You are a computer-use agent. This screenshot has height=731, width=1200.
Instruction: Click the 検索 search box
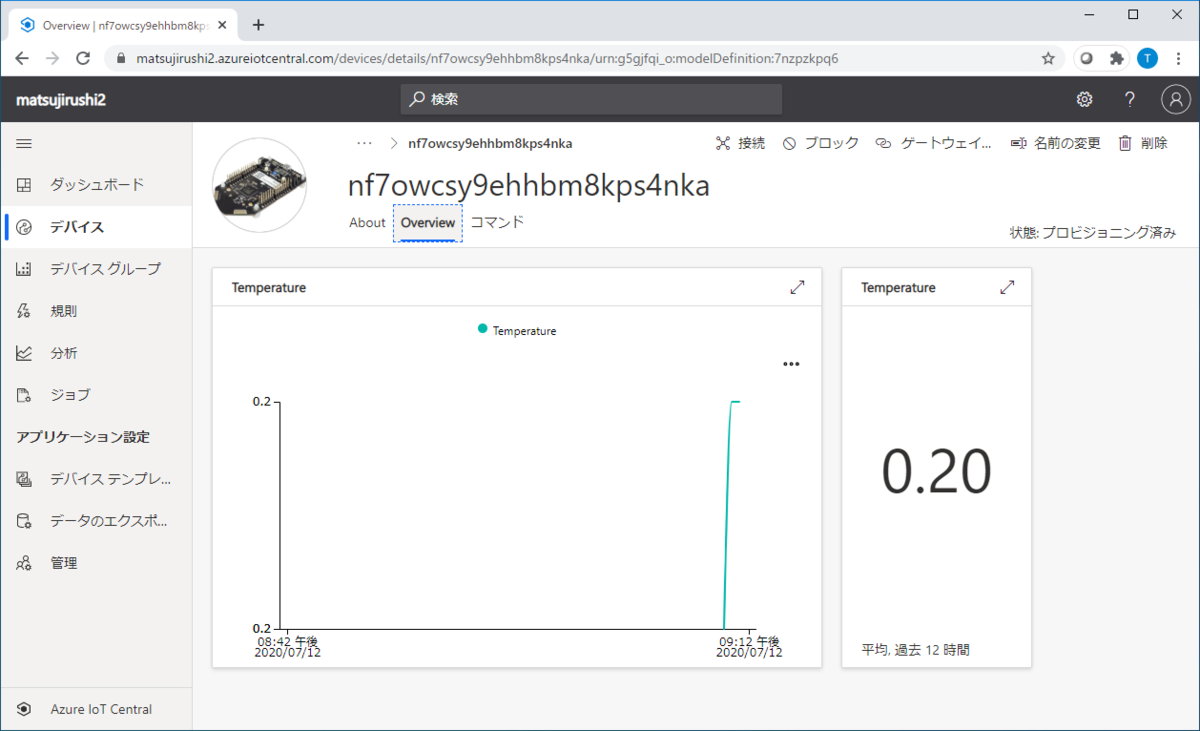591,99
